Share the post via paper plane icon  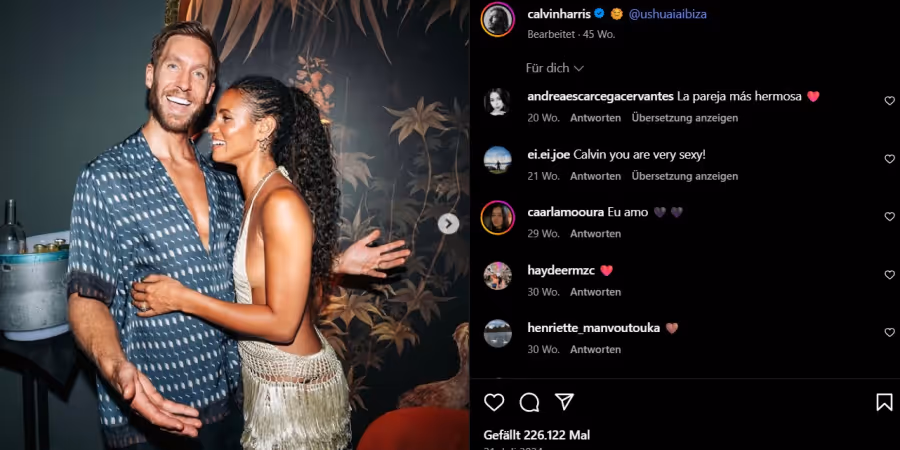[x=564, y=402]
